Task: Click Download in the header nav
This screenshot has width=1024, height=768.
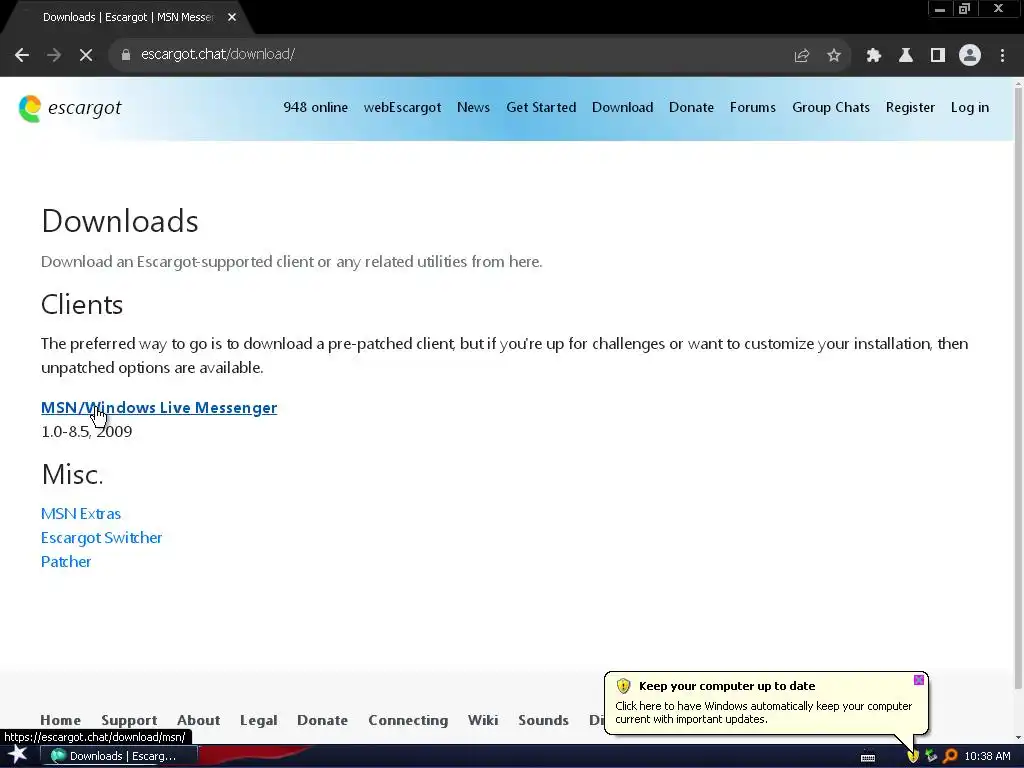Action: (622, 107)
